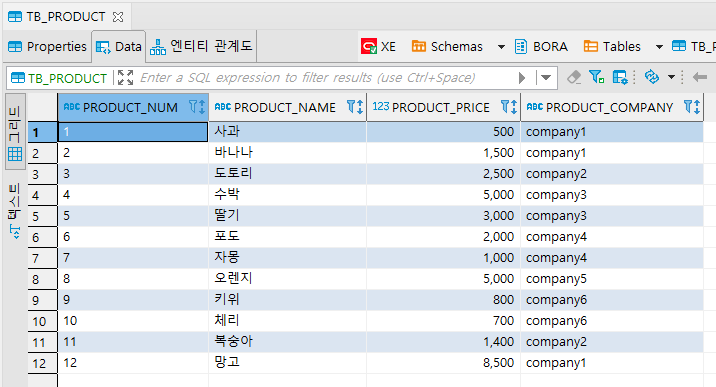Image resolution: width=716 pixels, height=387 pixels.
Task: Click the cell containing 망고
Action: point(287,363)
